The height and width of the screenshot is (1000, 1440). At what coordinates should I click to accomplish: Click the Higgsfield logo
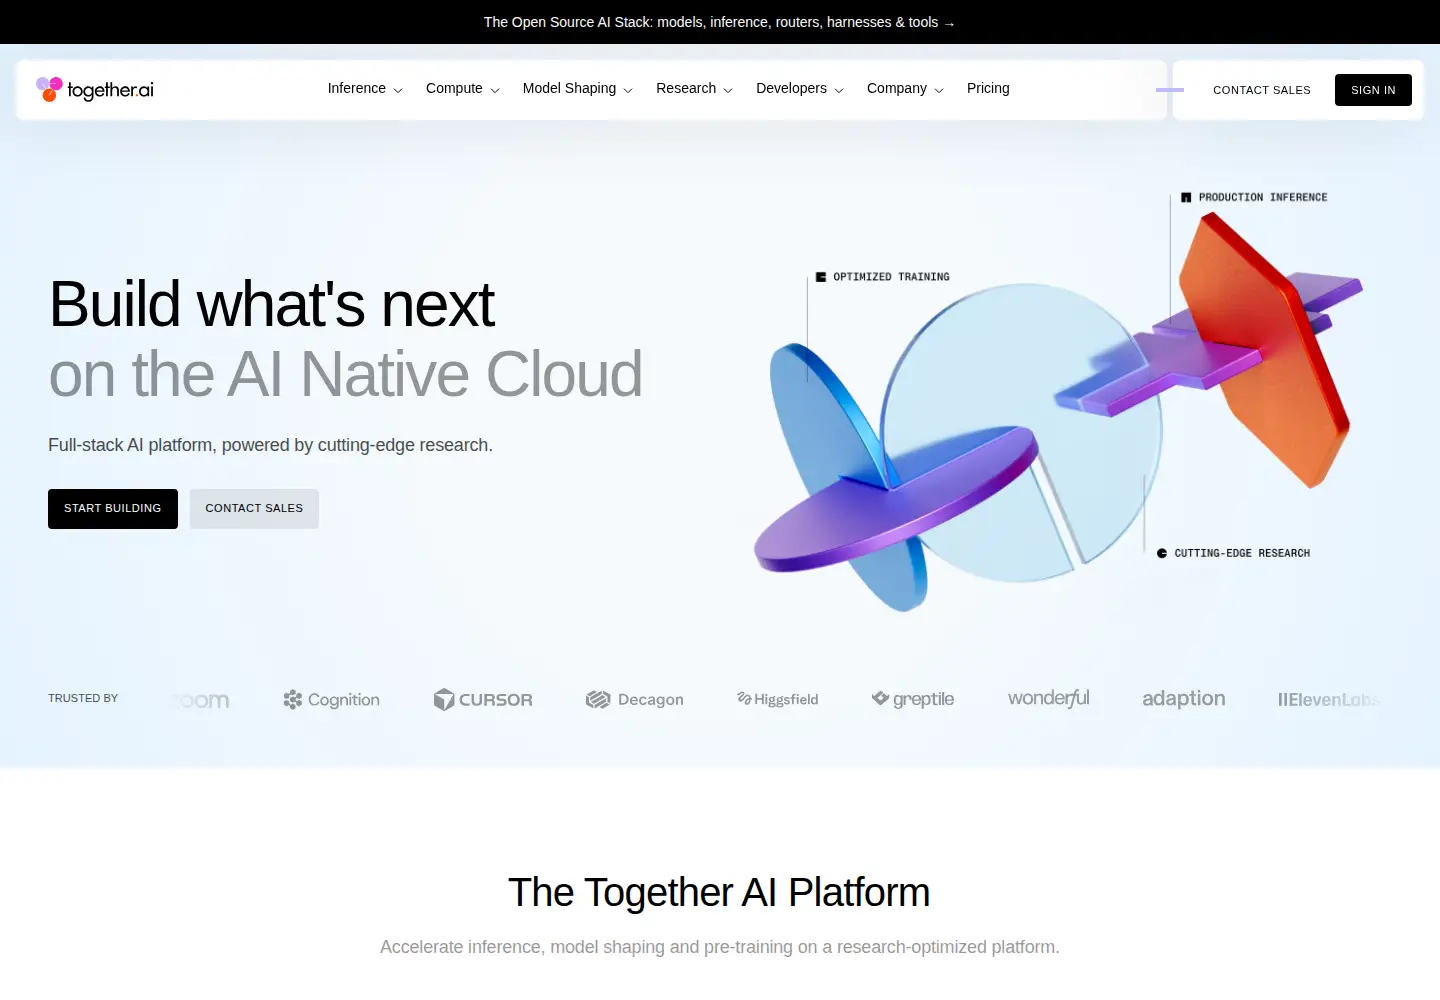pos(778,699)
